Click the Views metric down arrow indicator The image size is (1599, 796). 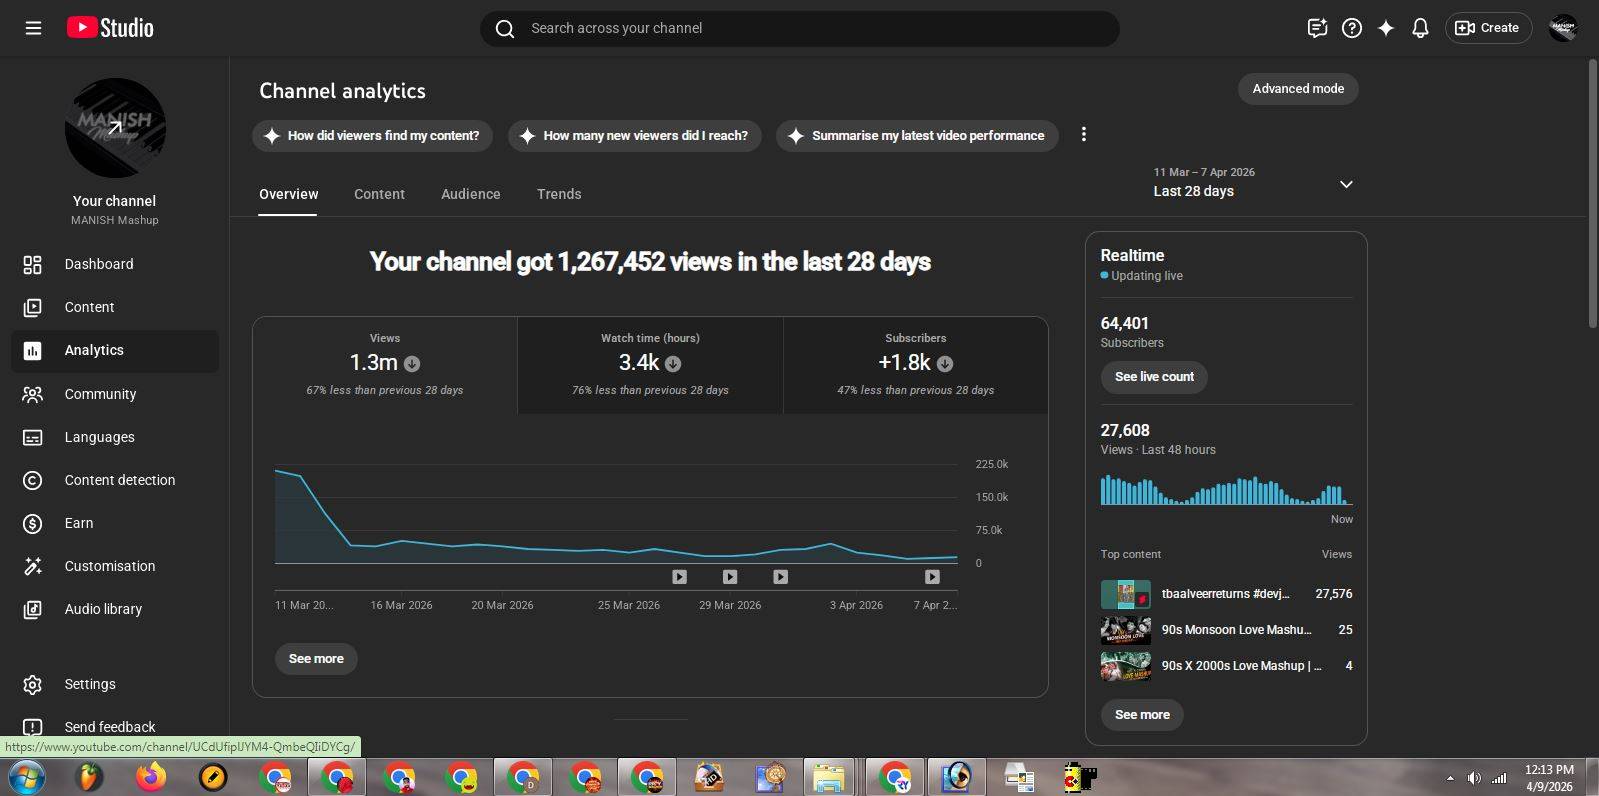click(412, 364)
